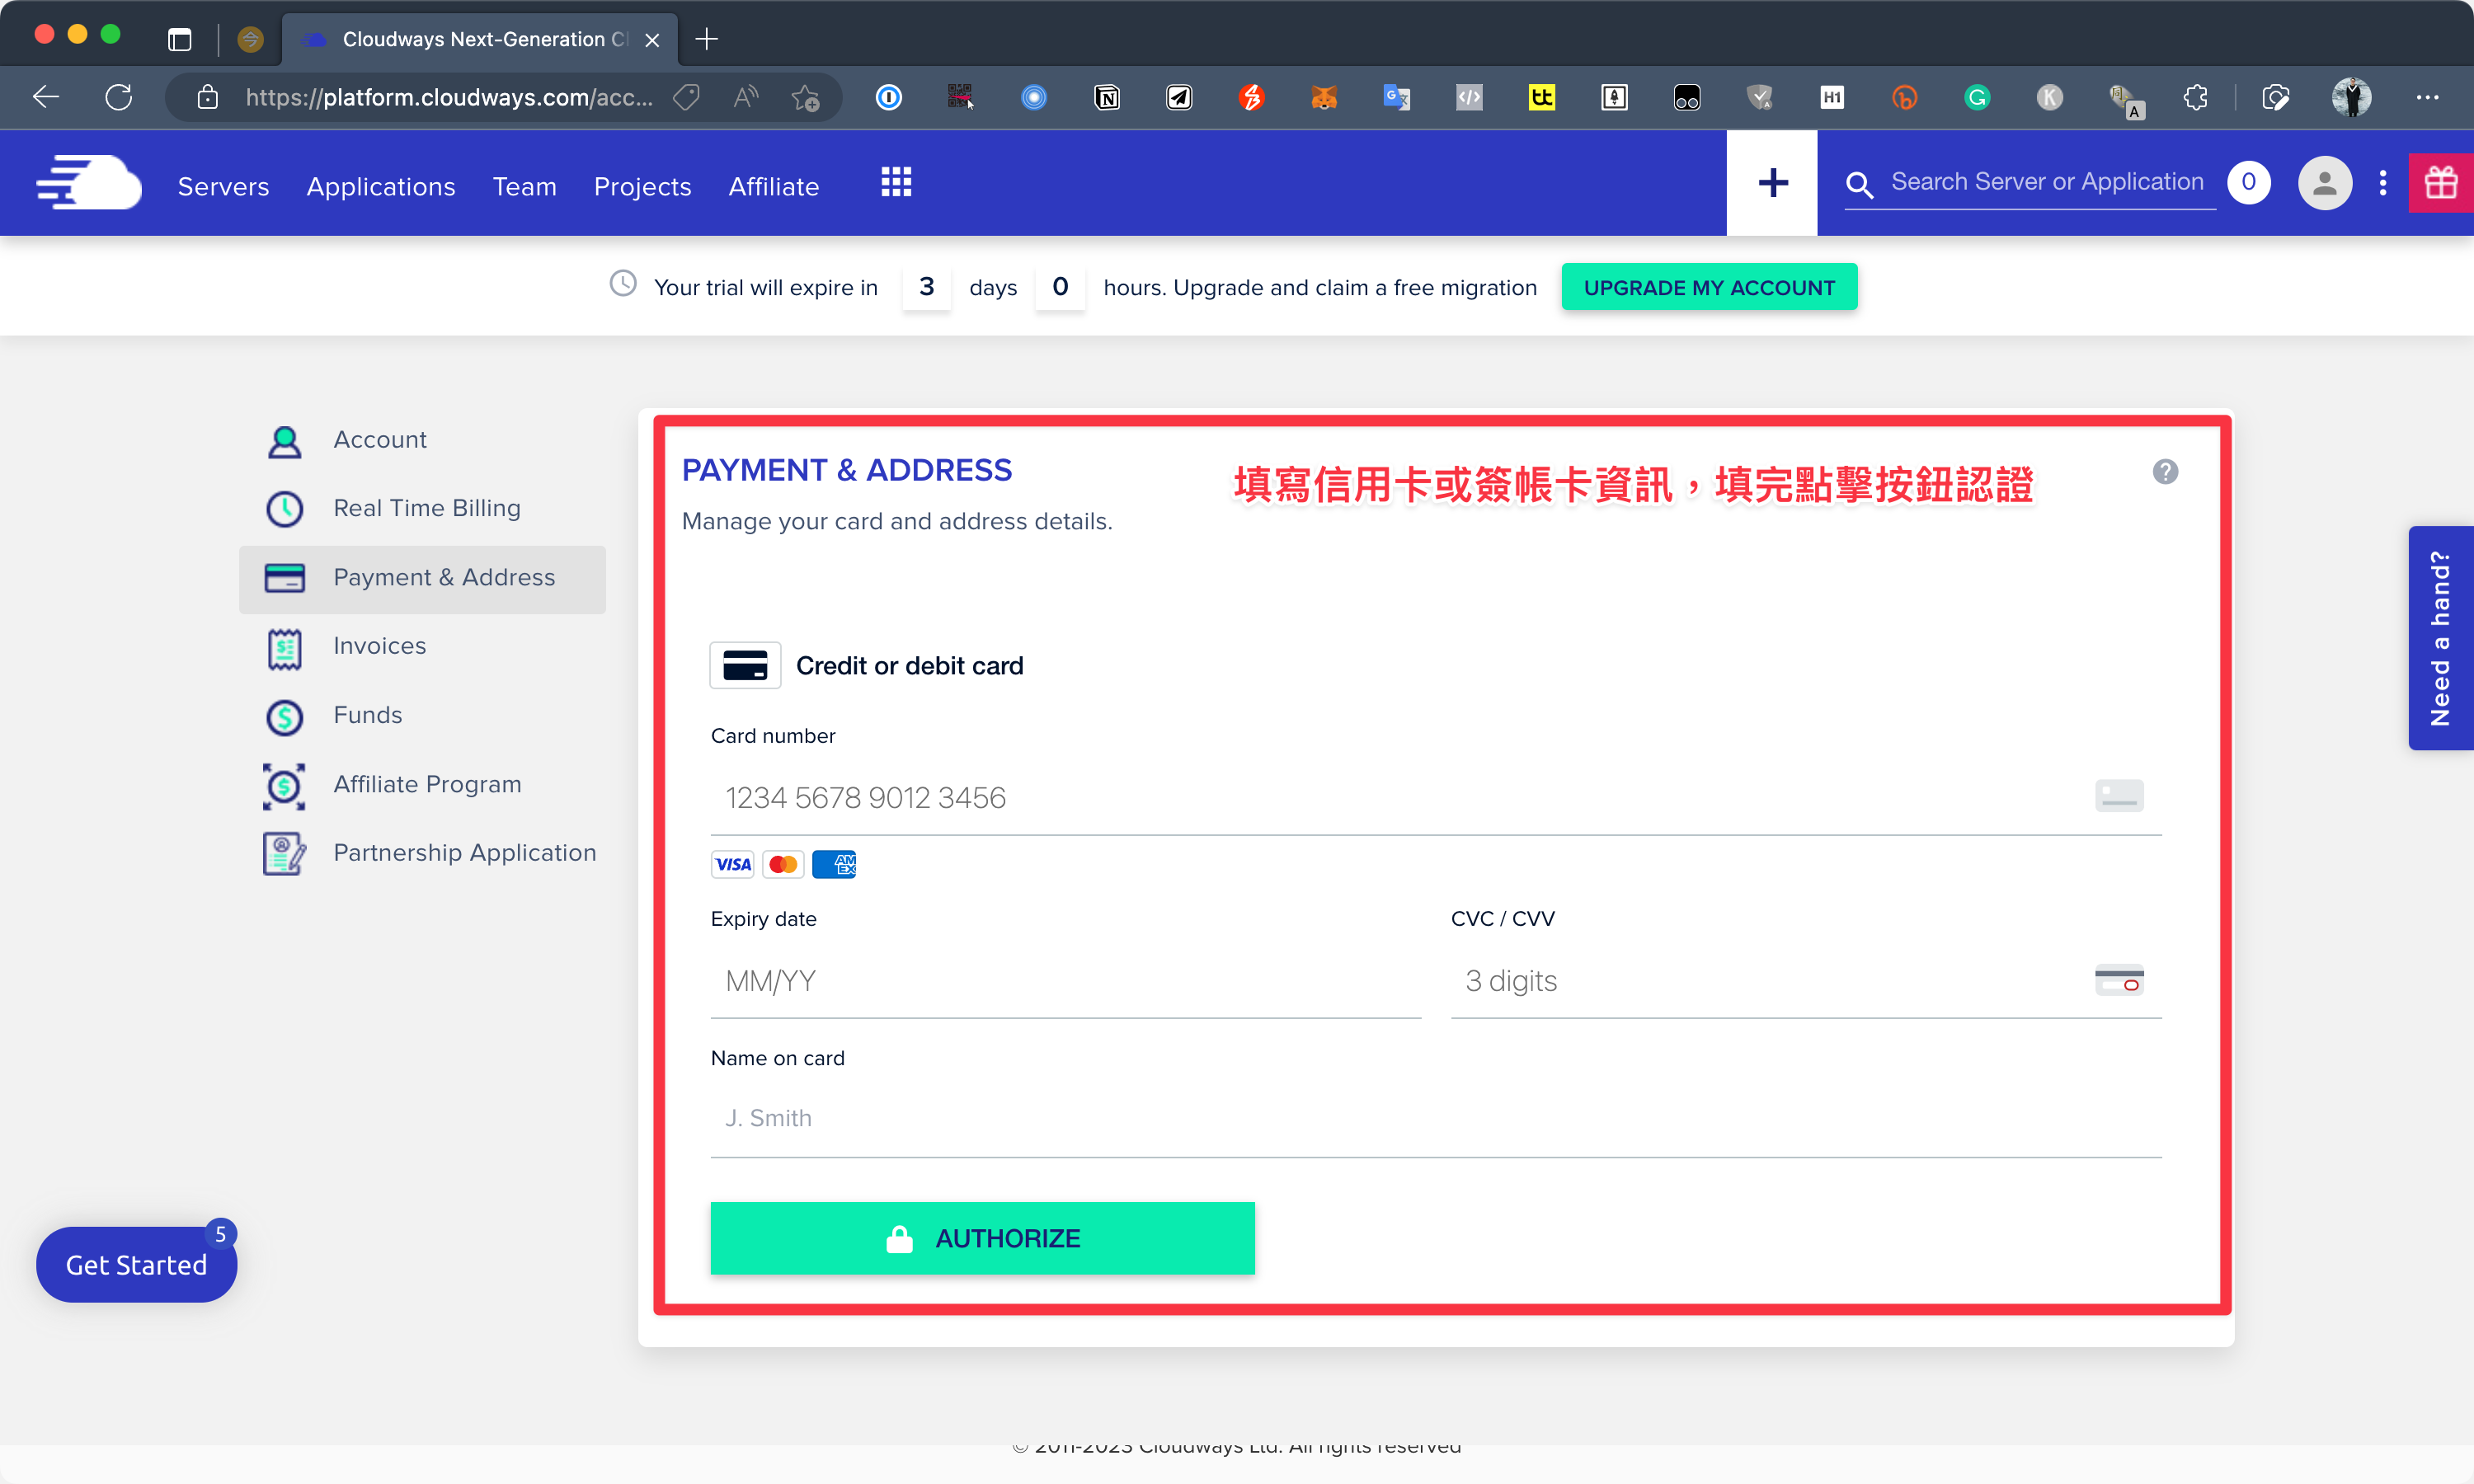Go to Servers in top navigation
2474x1484 pixels.
(x=223, y=187)
